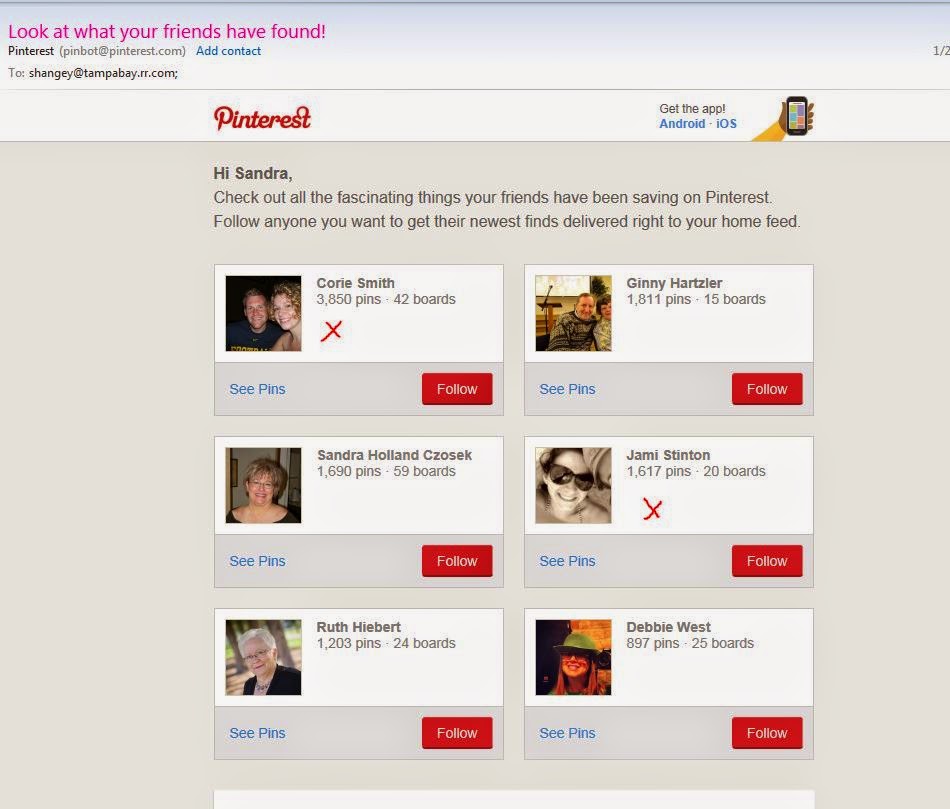
Task: Open Jami Stinton's profile photo
Action: click(573, 485)
